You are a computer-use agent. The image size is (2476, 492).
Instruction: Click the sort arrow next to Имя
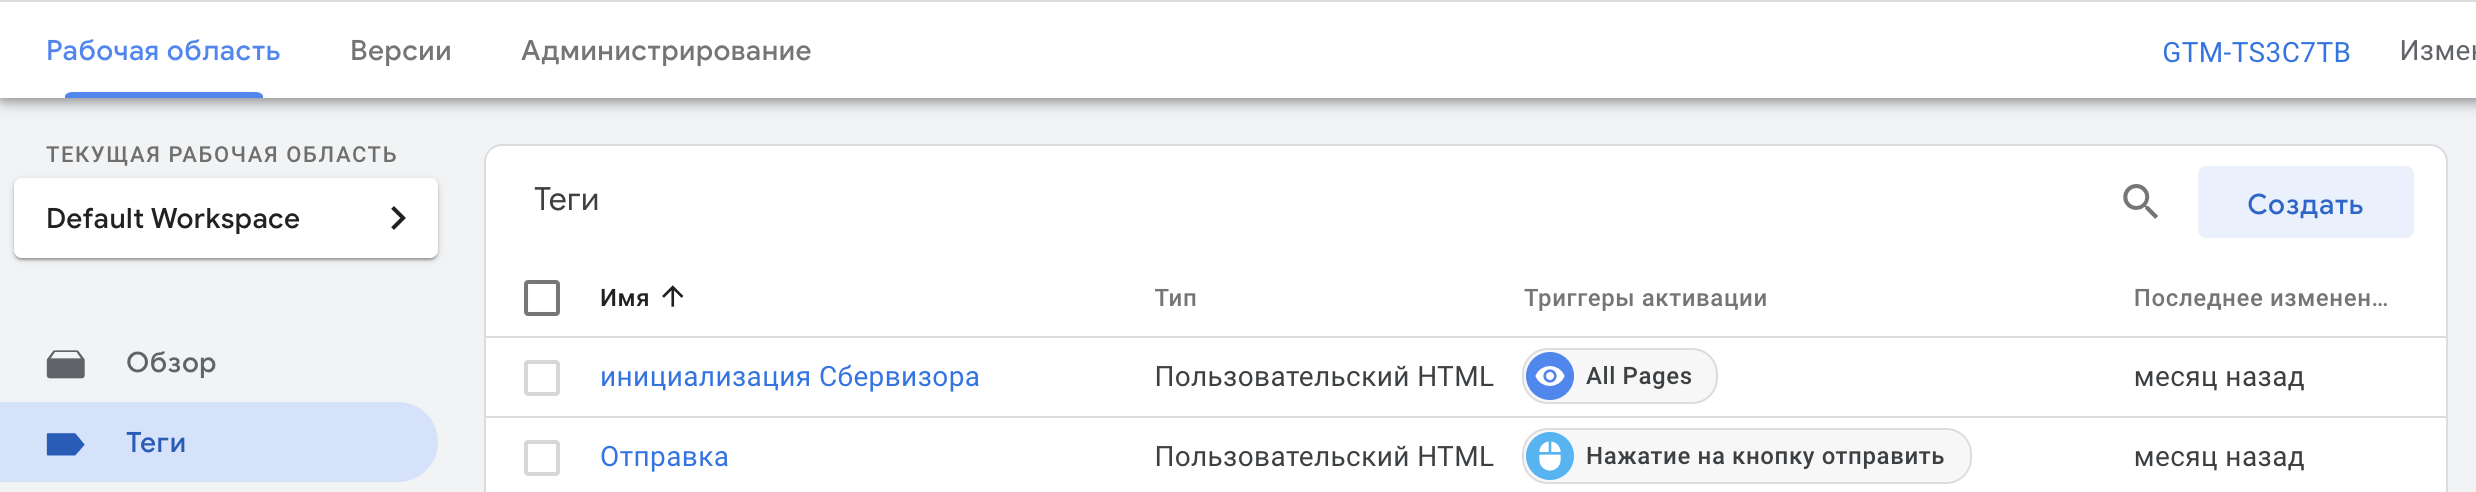[x=673, y=296]
